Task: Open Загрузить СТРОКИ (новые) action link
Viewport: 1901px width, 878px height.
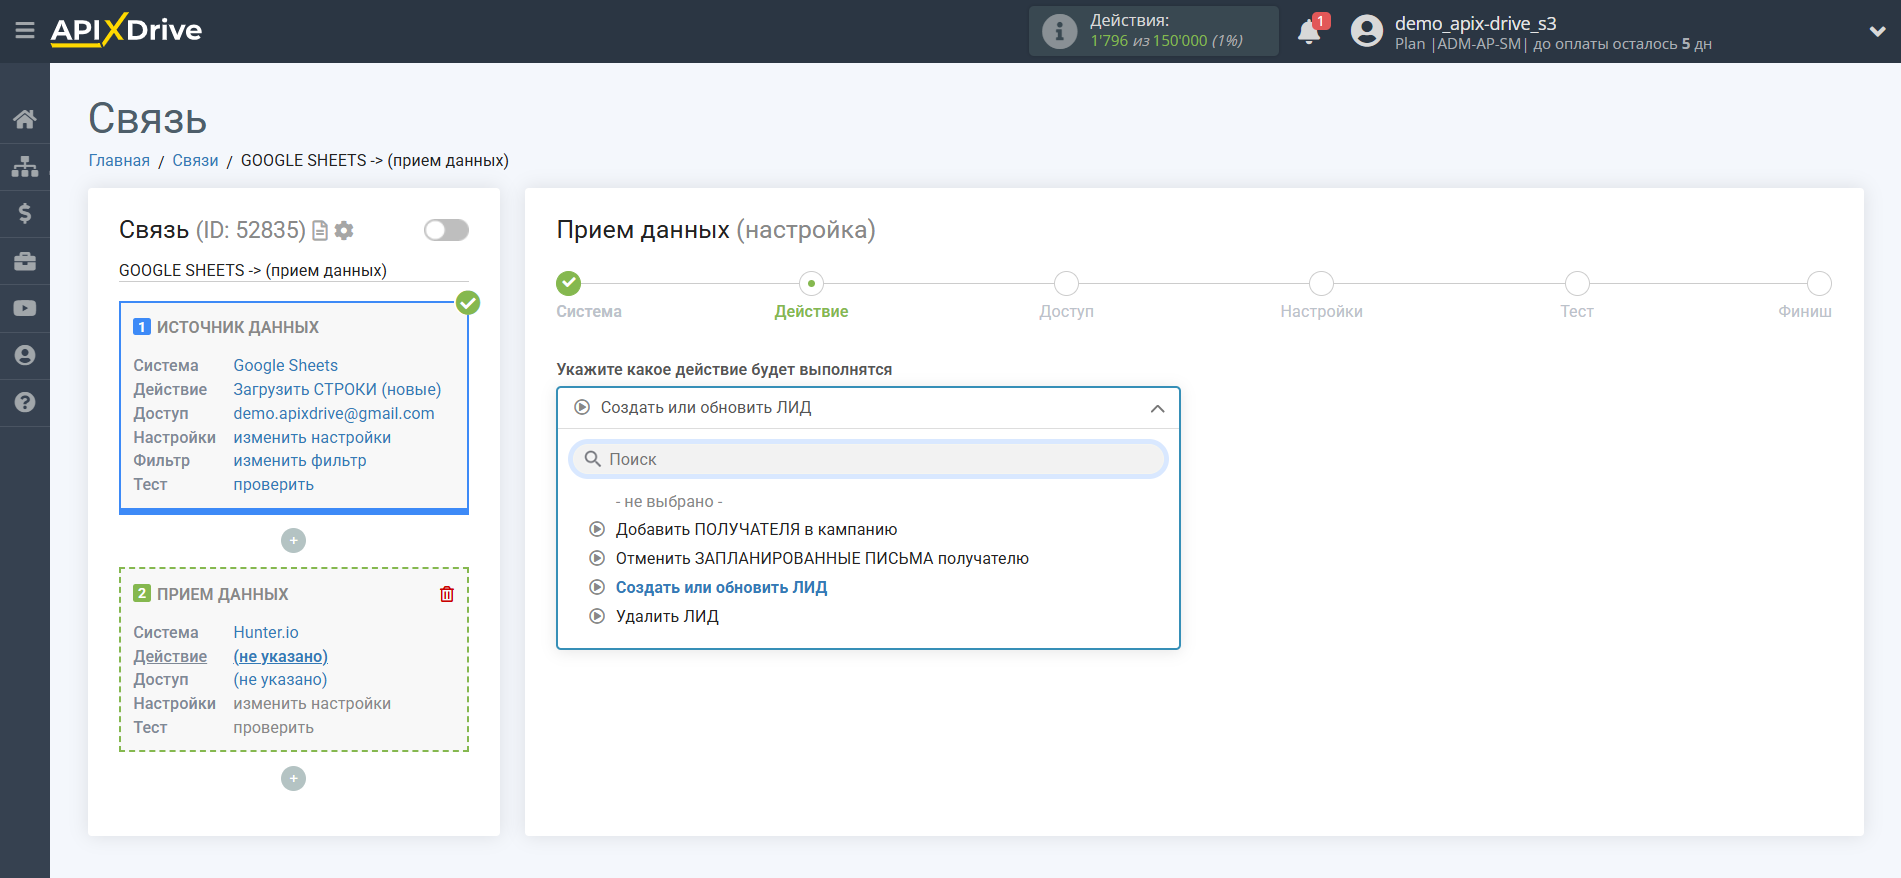Action: [x=337, y=389]
